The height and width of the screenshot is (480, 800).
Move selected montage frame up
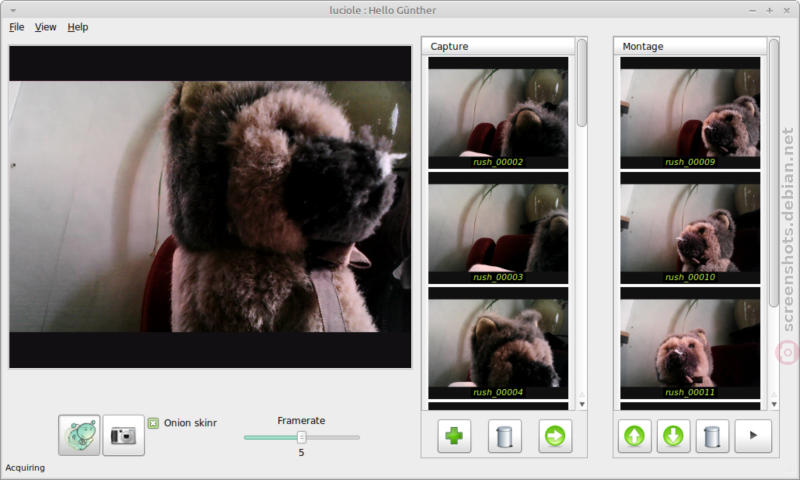pos(635,436)
